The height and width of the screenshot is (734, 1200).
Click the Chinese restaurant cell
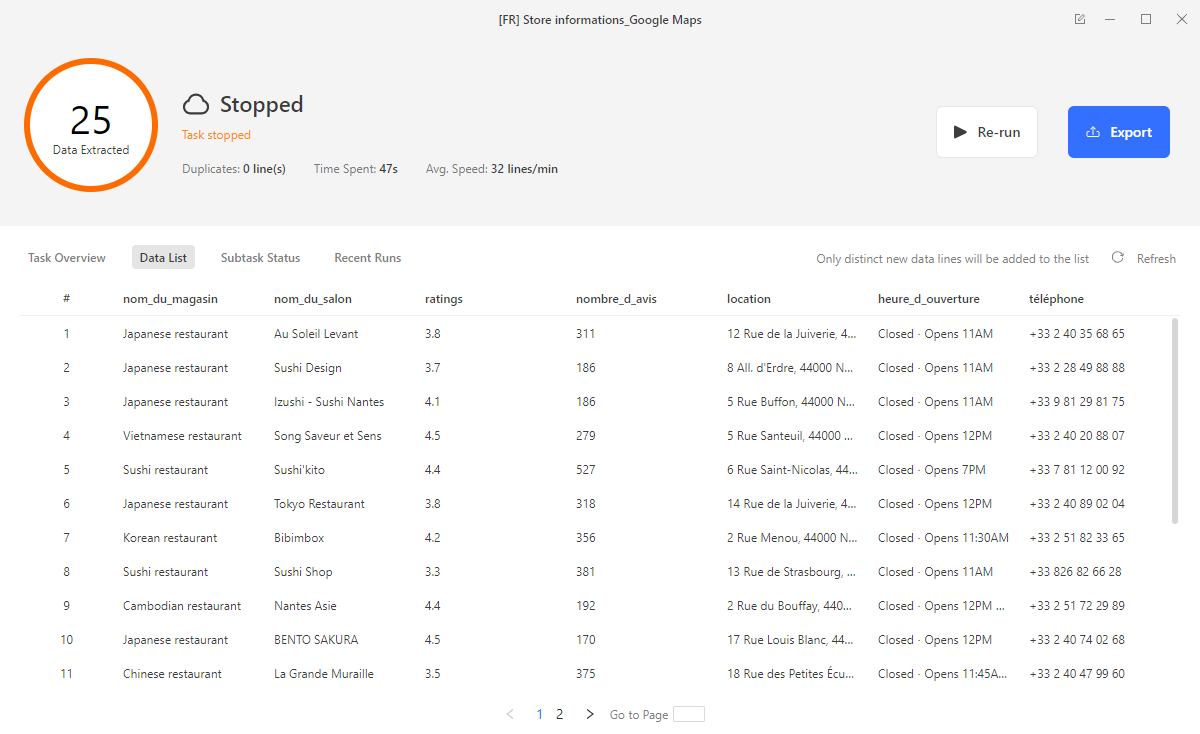point(172,674)
